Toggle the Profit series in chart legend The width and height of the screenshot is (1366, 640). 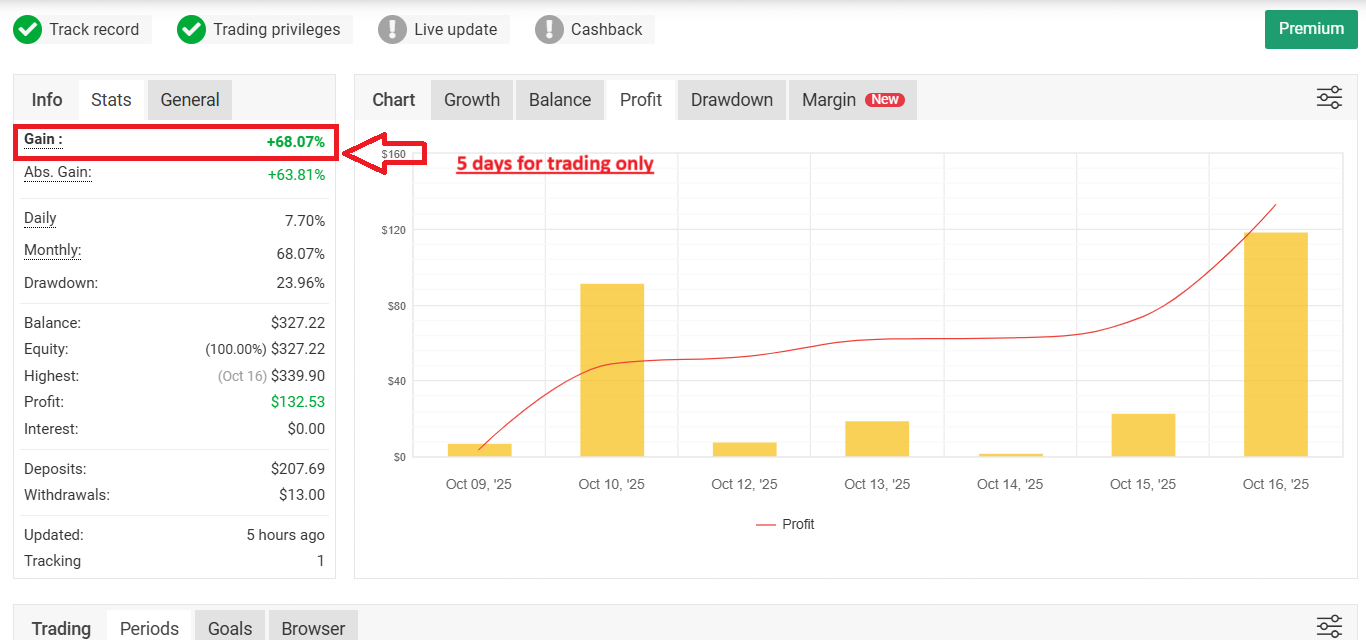click(x=785, y=524)
